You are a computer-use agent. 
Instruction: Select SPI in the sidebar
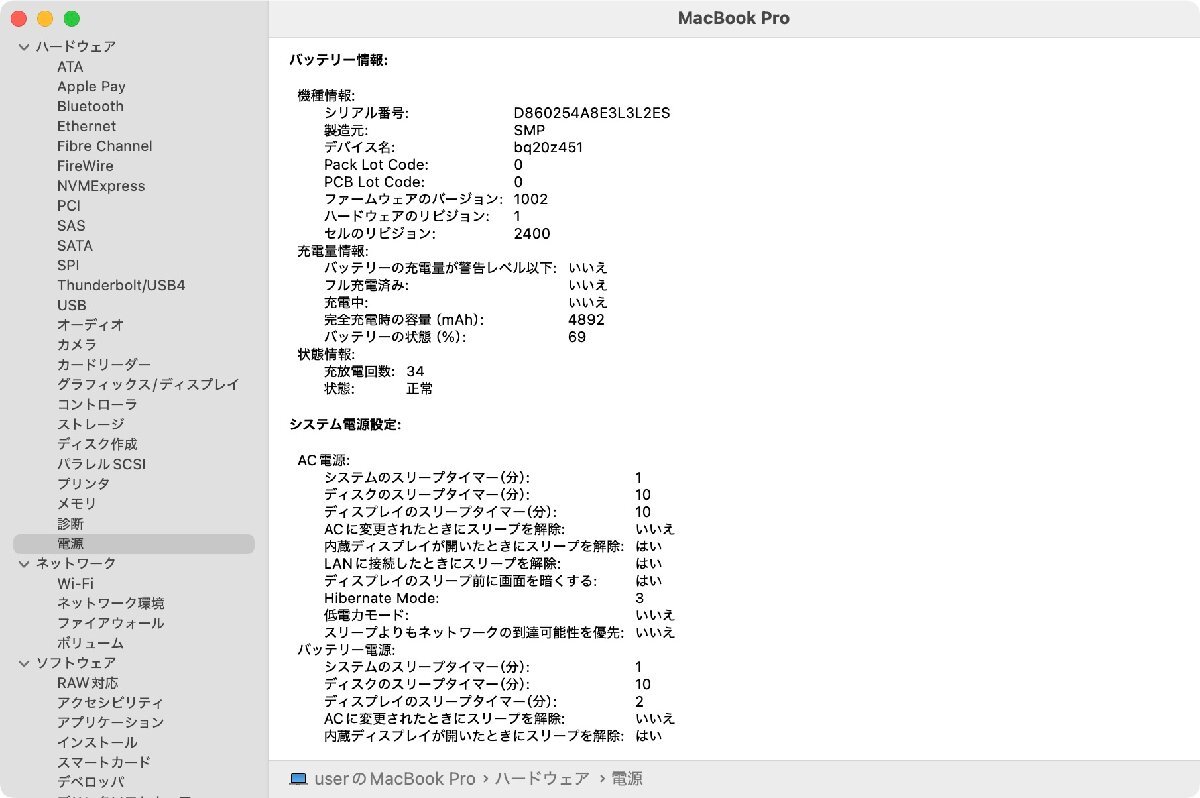click(68, 265)
